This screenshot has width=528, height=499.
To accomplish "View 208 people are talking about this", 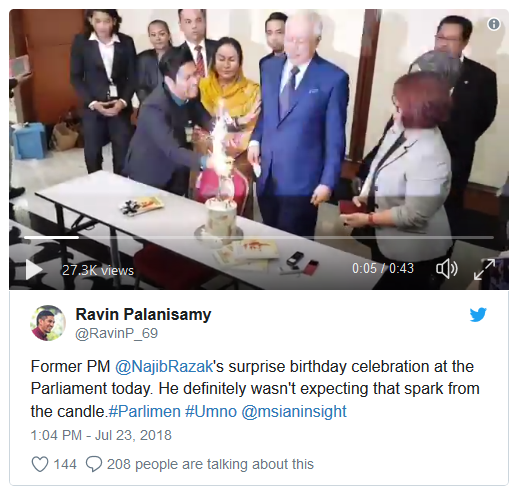I will (x=210, y=464).
